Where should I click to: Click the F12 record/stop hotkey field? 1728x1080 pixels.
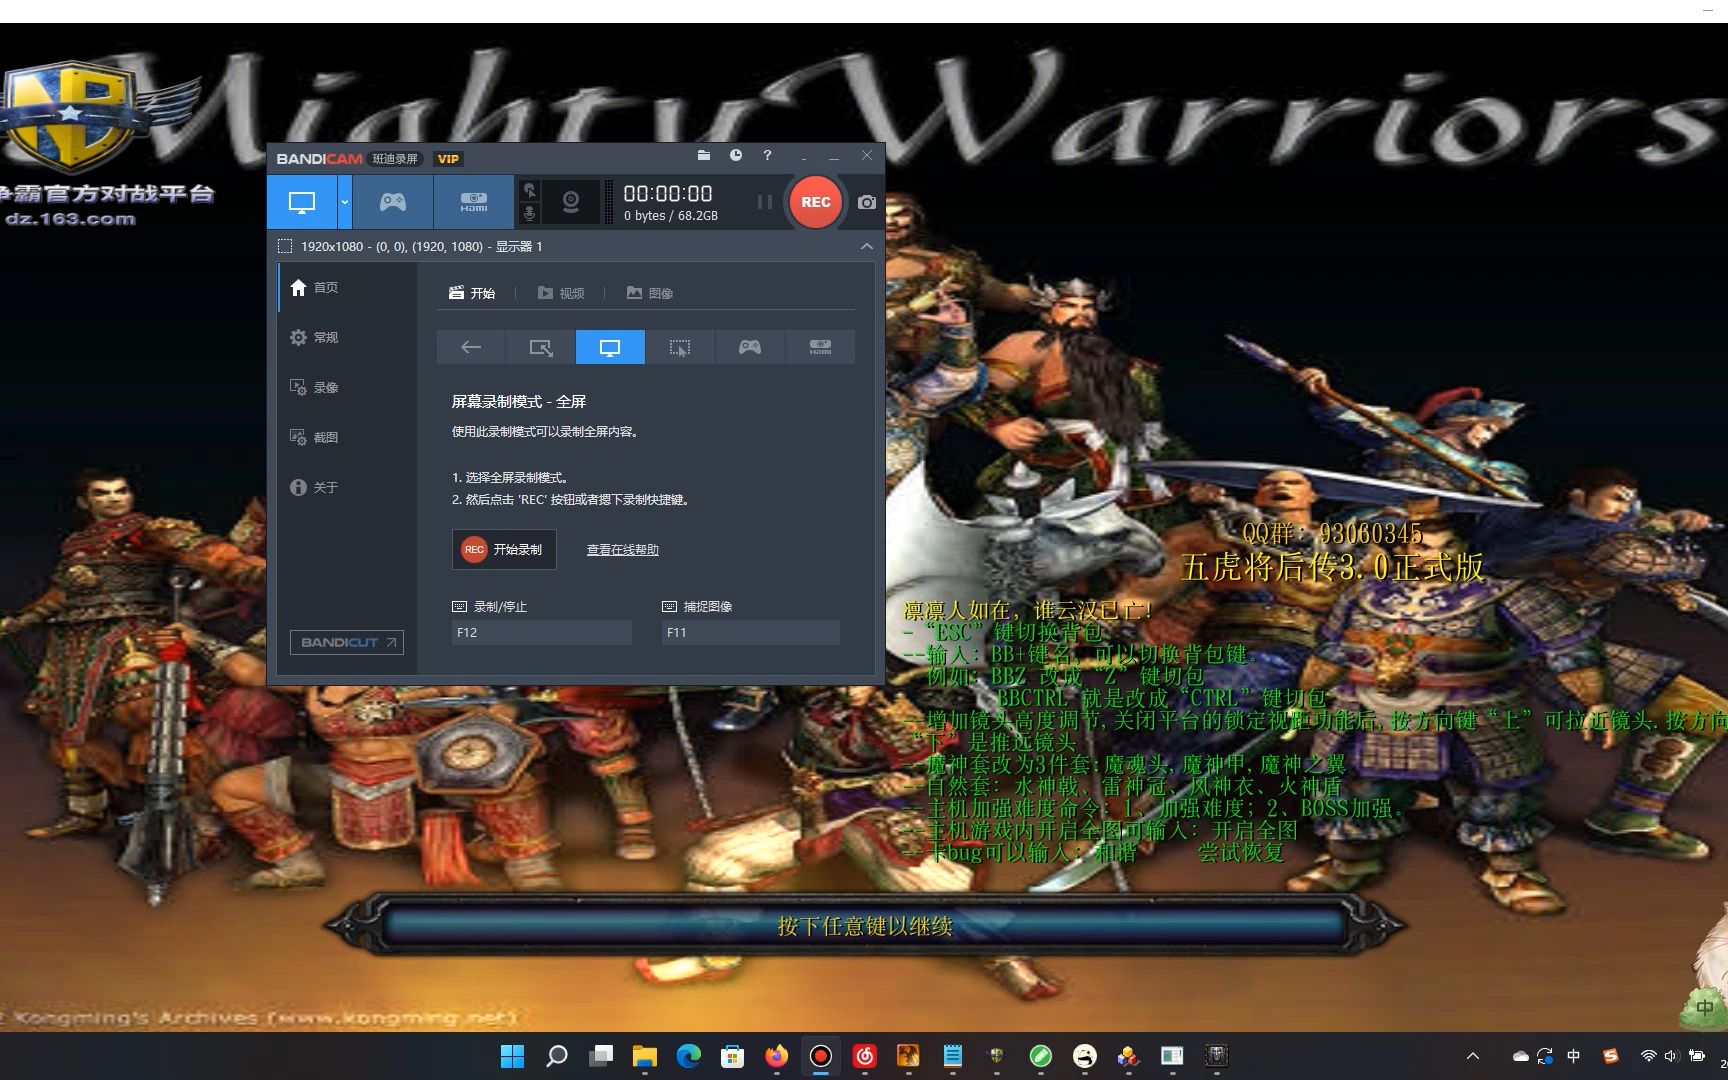tap(542, 632)
